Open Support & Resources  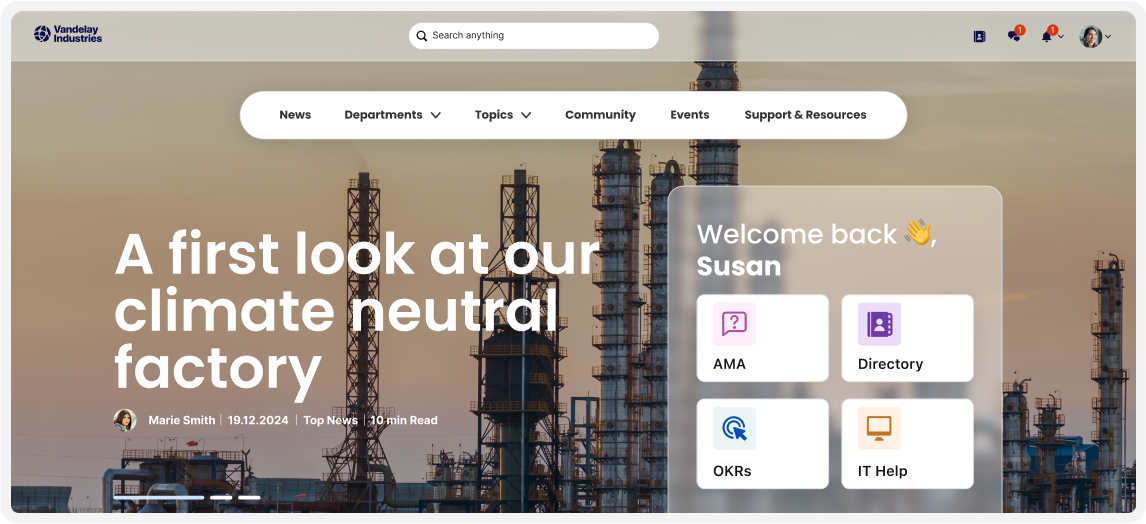[x=805, y=115]
